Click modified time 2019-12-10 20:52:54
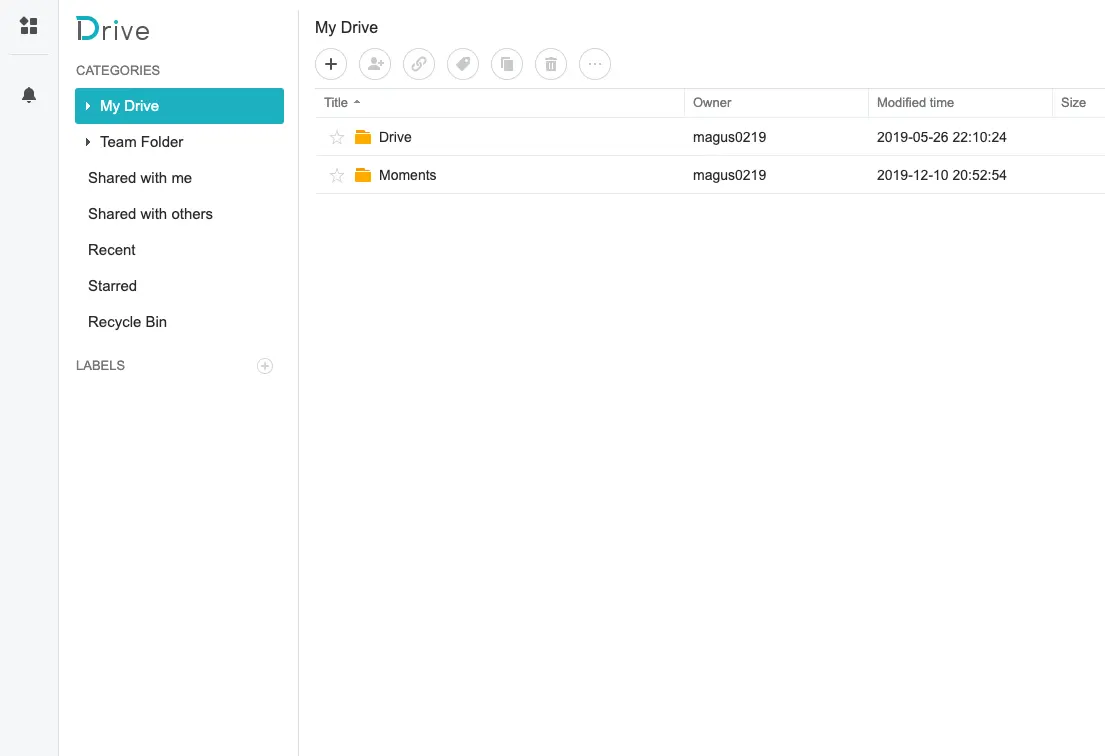 click(x=942, y=175)
